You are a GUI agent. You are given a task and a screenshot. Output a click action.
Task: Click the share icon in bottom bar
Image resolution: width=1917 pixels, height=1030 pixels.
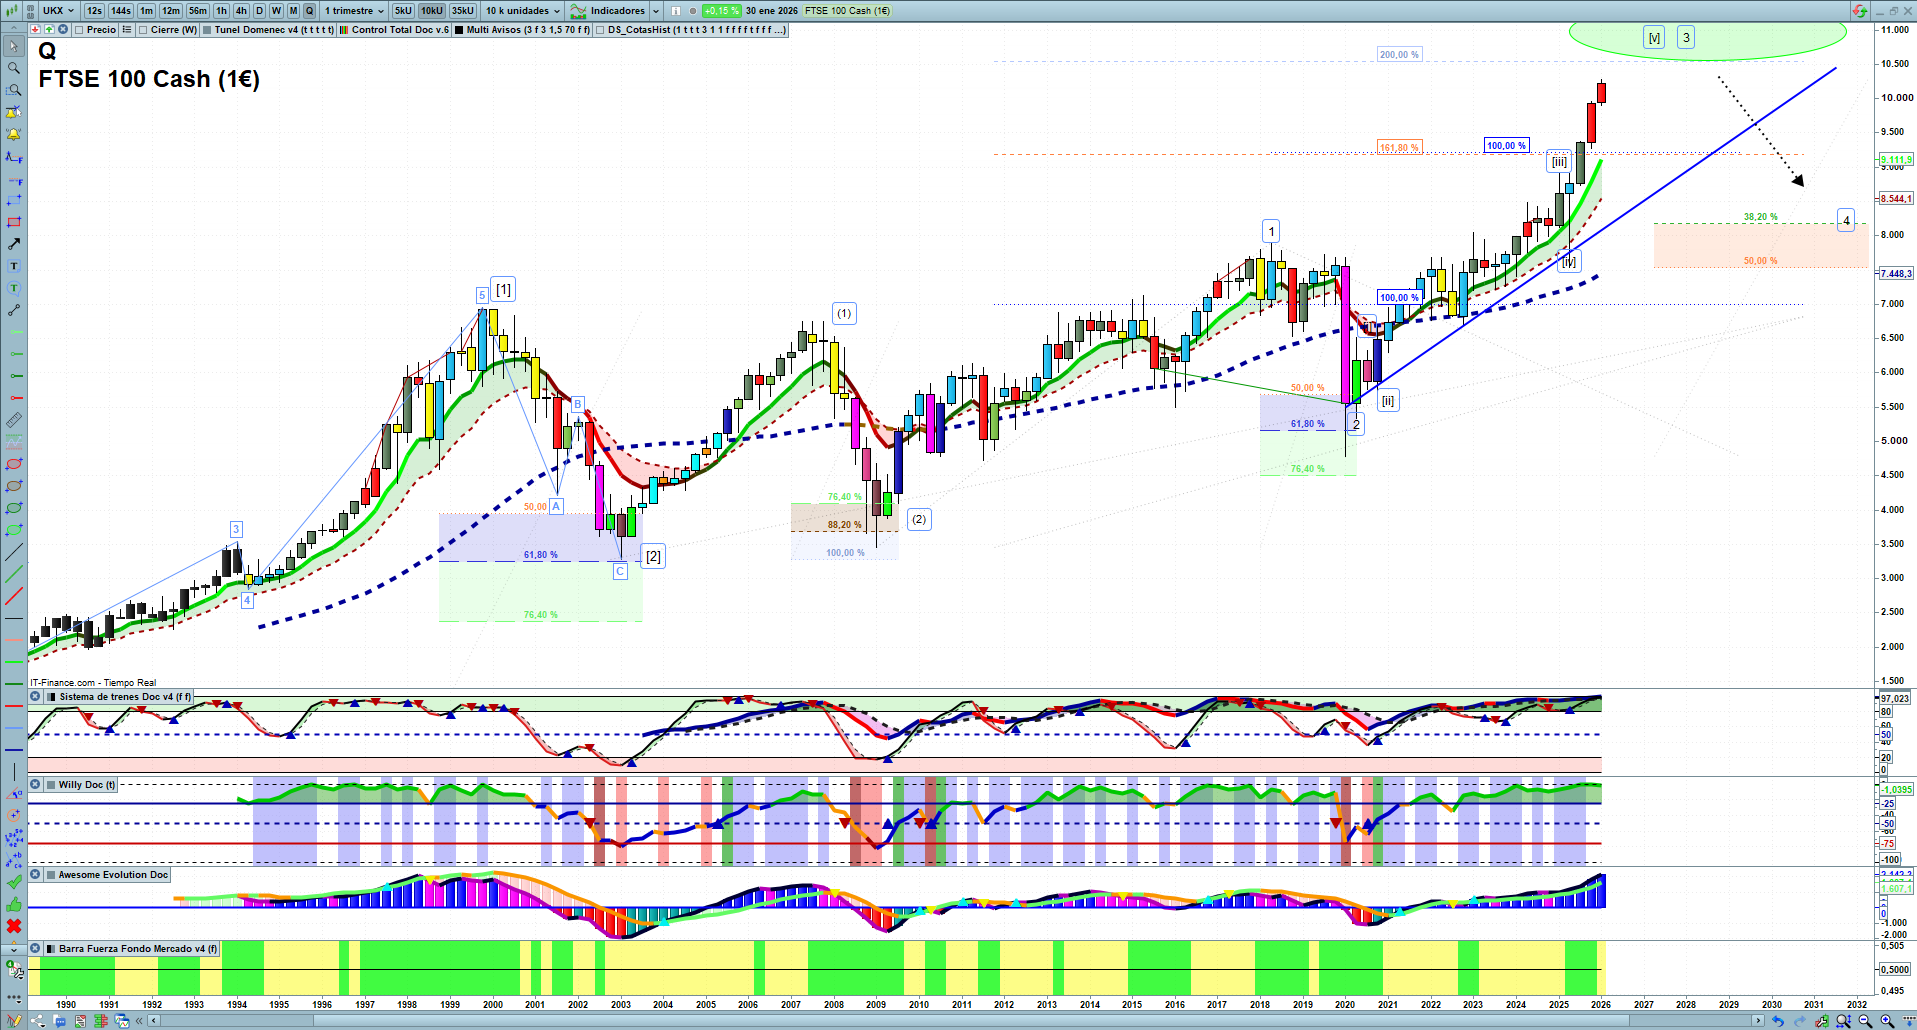click(x=38, y=1021)
